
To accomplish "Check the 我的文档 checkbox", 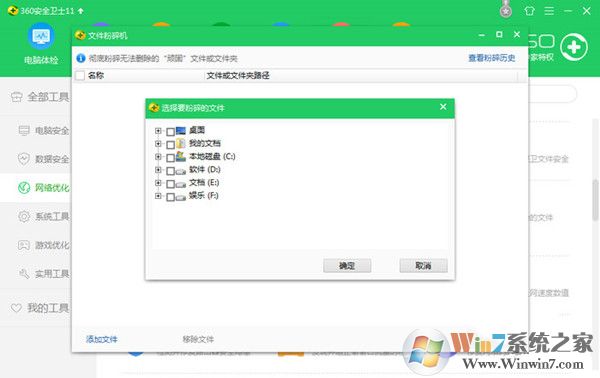I will (x=171, y=145).
